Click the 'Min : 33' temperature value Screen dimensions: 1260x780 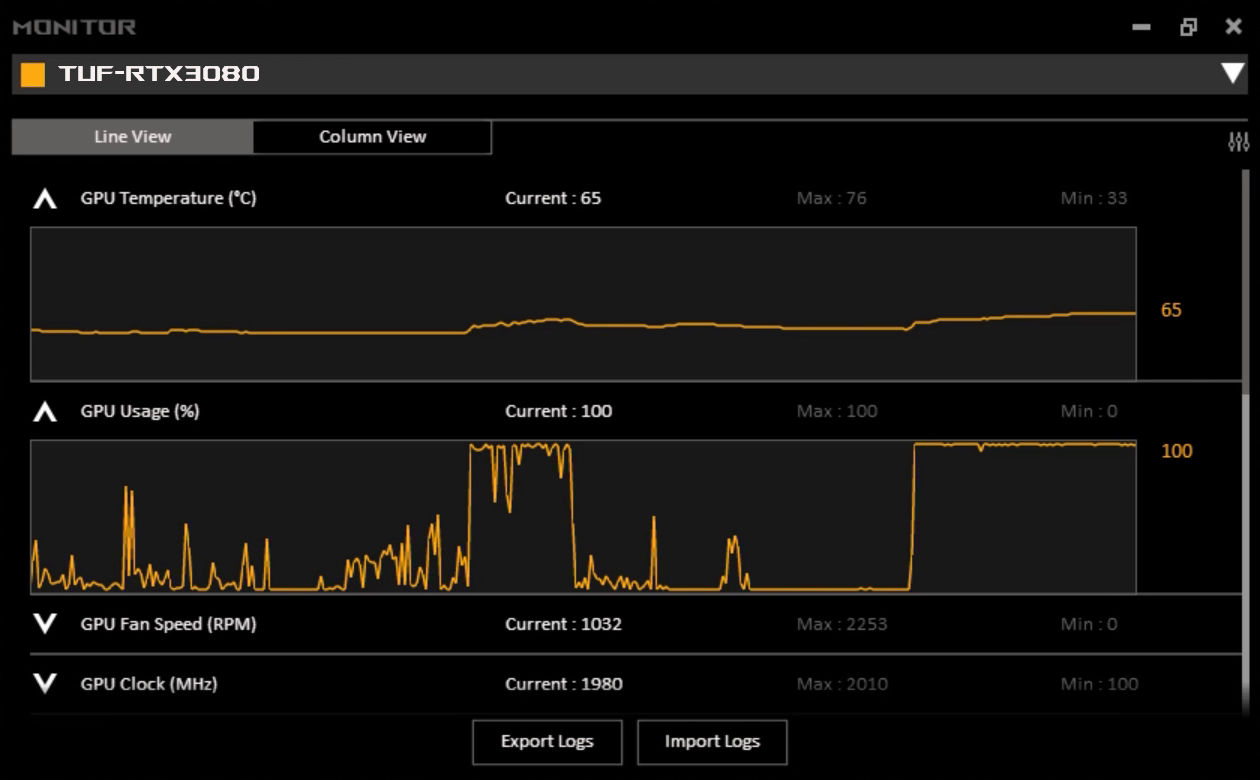click(x=1094, y=198)
